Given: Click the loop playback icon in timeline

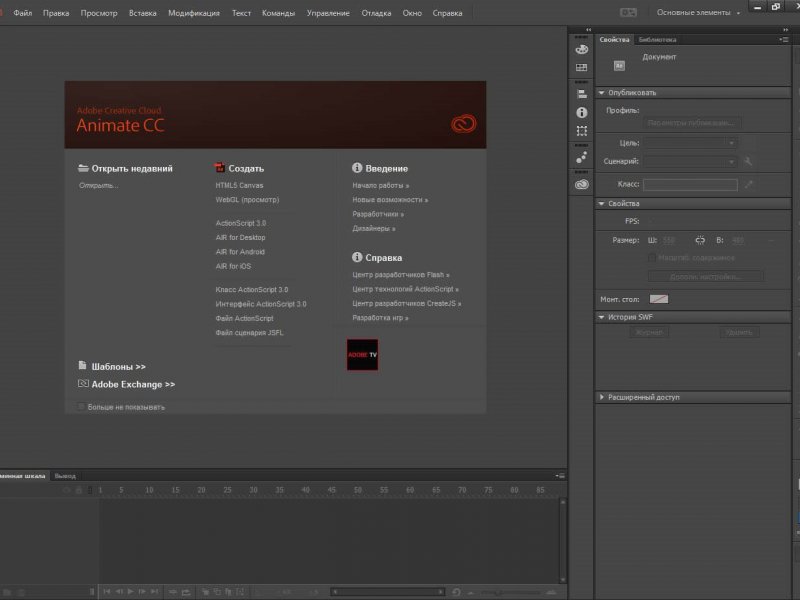Looking at the screenshot, I should pyautogui.click(x=186, y=592).
